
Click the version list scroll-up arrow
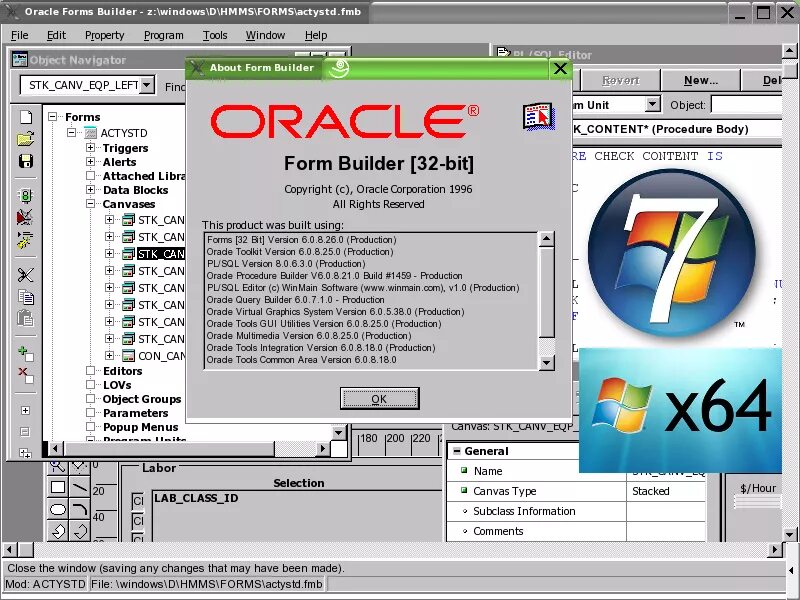[546, 238]
